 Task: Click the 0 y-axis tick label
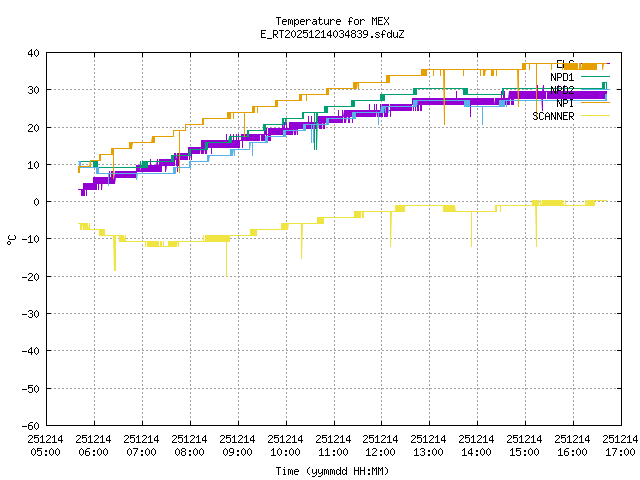(36, 202)
